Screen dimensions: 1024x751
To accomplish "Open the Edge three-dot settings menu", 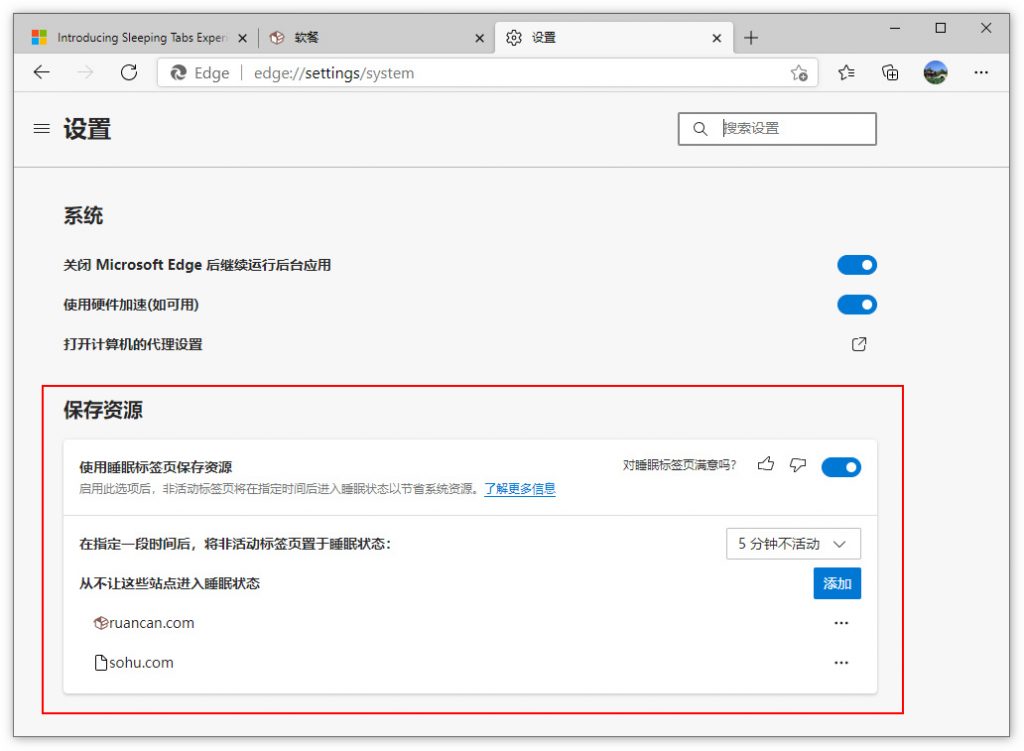I will [981, 72].
